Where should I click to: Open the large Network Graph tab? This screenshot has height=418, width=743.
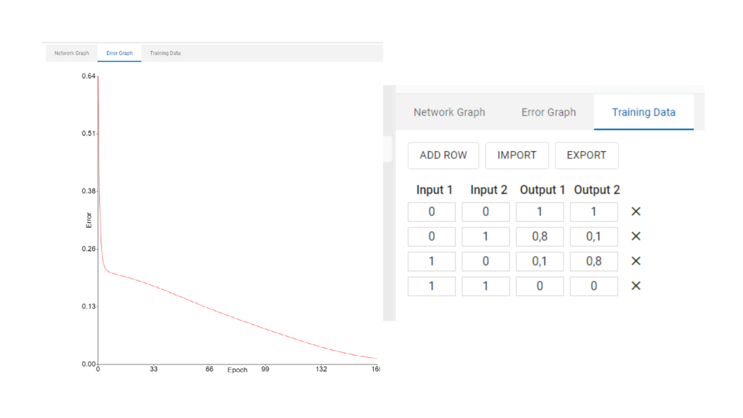click(x=449, y=112)
